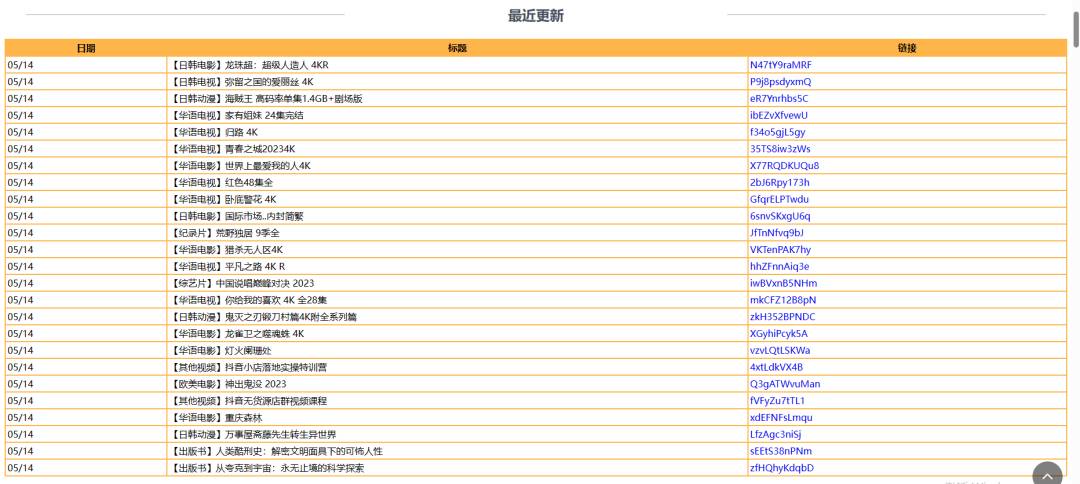Select title 红色48集全
Image resolution: width=1080 pixels, height=484 pixels.
[x=249, y=182]
